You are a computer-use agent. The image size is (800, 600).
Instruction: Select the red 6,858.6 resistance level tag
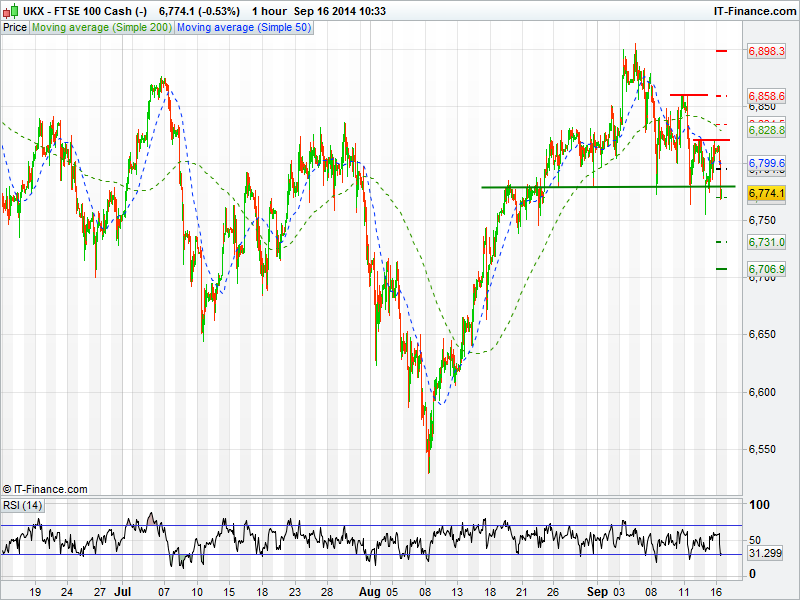(766, 96)
